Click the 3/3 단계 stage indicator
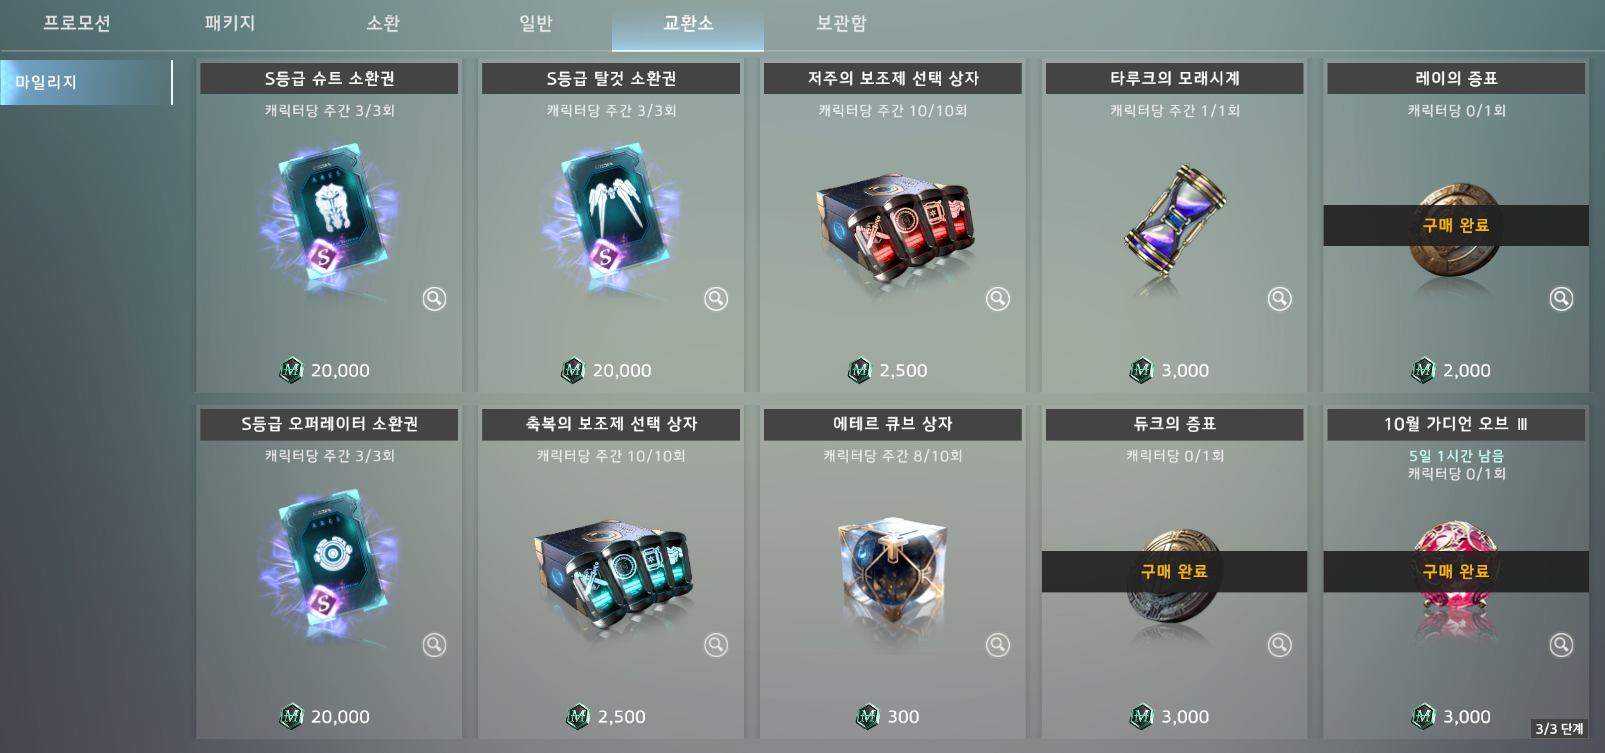1605x753 pixels. pos(1560,729)
